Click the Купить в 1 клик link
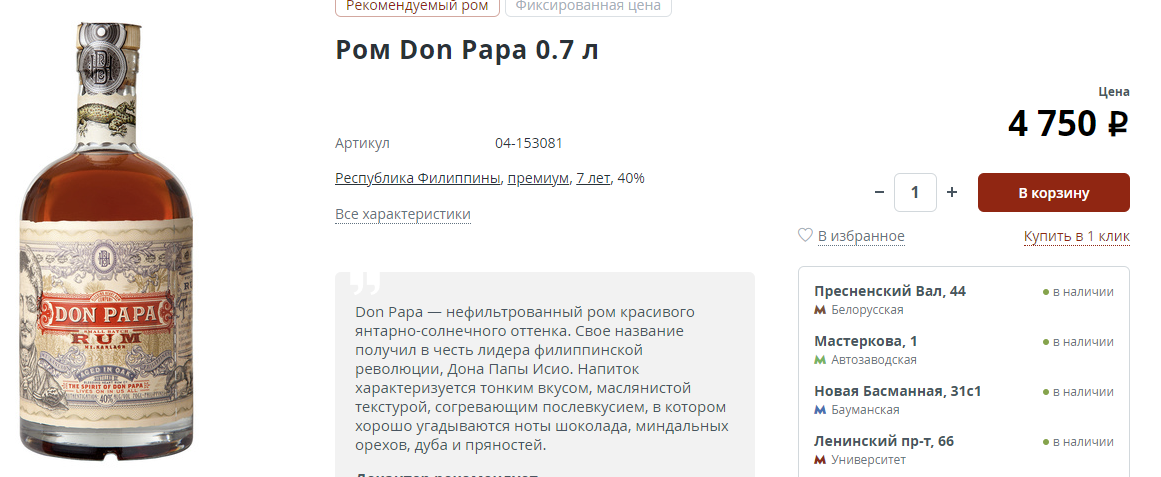This screenshot has height=477, width=1161. click(1077, 236)
